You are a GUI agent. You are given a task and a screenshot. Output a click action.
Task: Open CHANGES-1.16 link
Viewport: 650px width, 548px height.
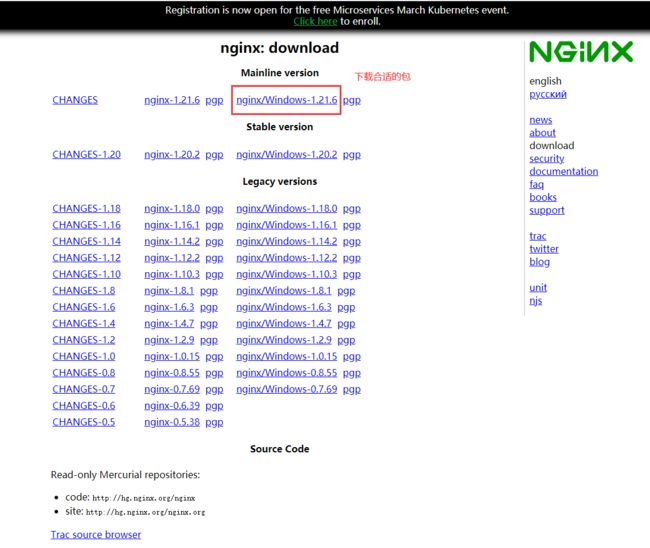click(x=87, y=225)
